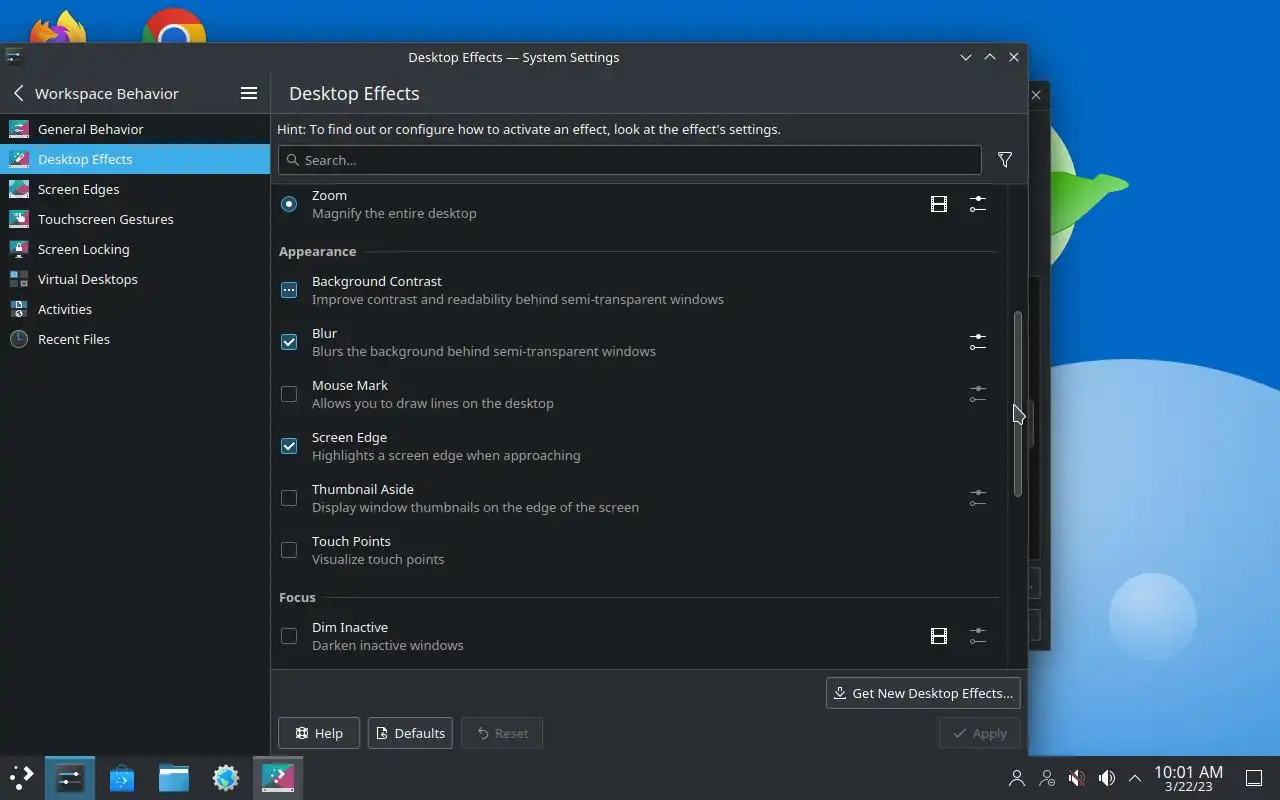
Task: Open the window menu icon in title bar
Action: 13,57
